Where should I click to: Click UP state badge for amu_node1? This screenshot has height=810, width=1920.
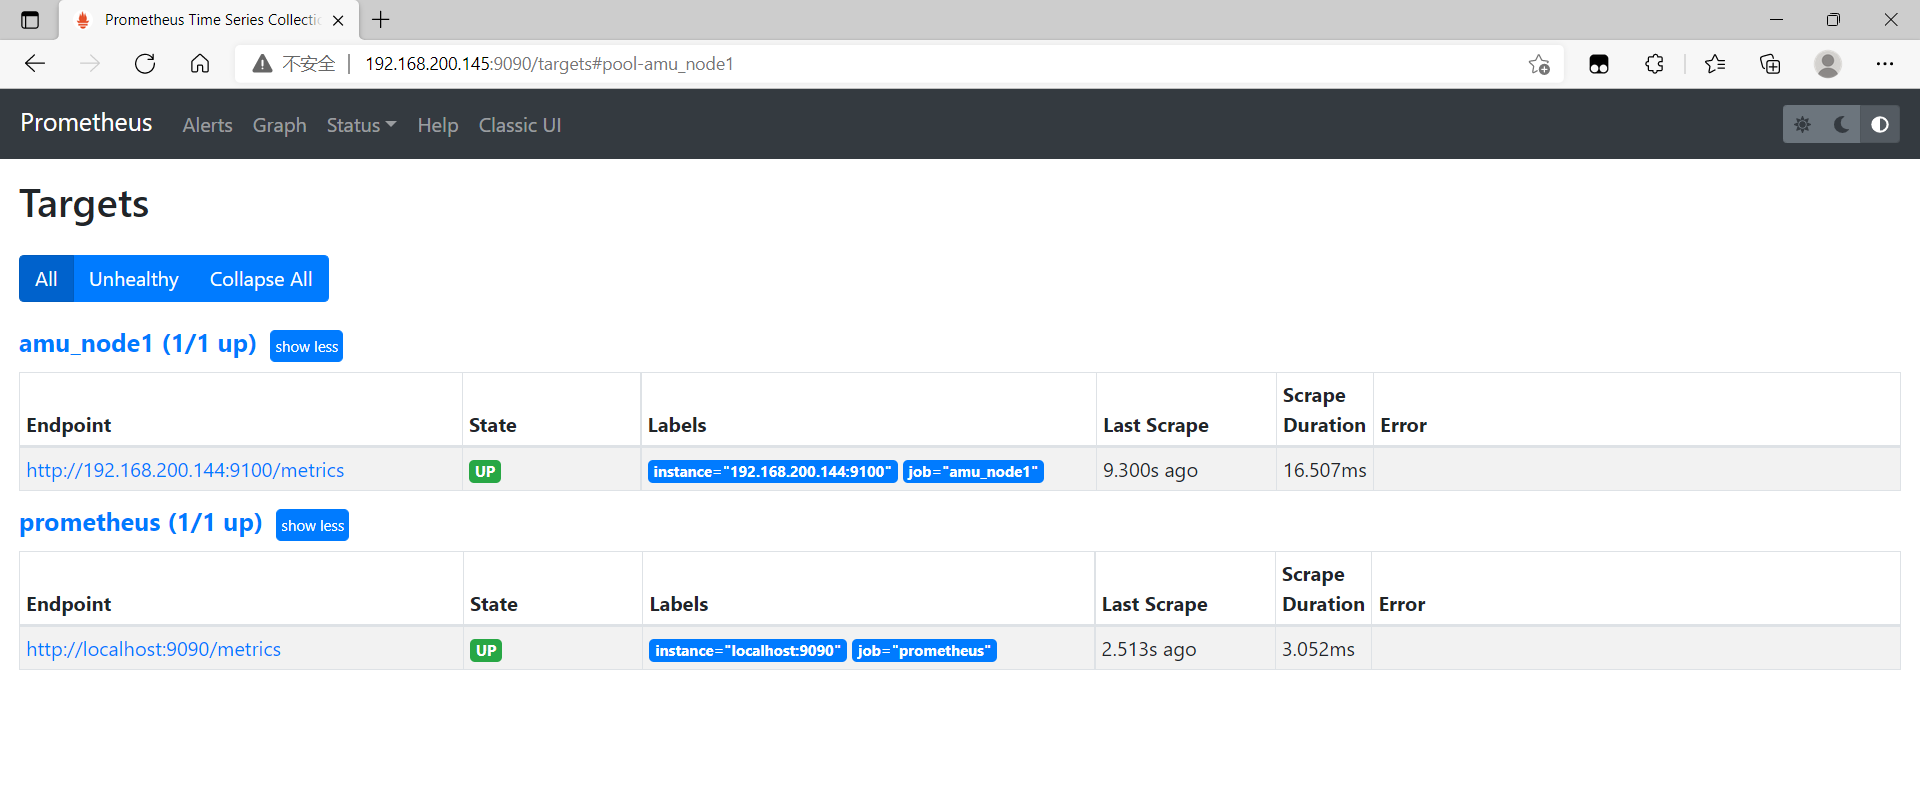point(485,471)
